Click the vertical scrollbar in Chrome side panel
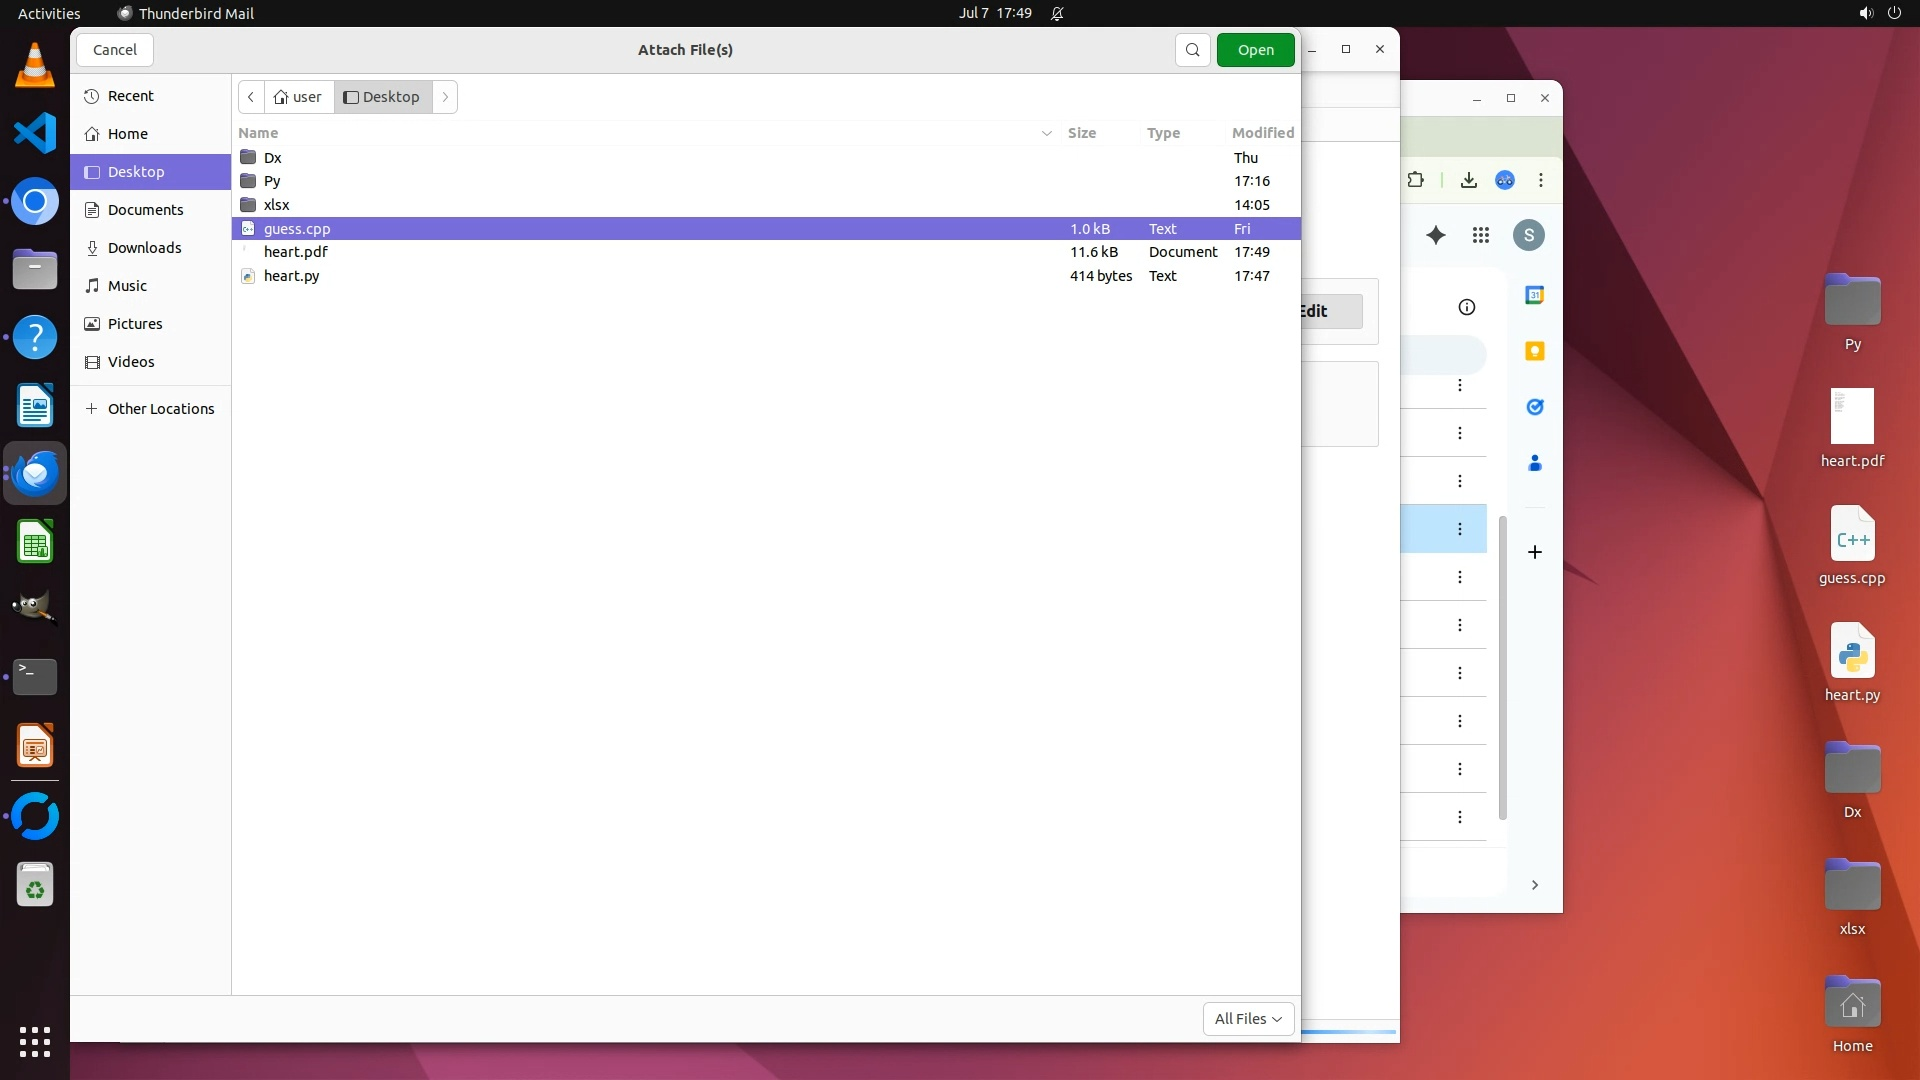This screenshot has height=1080, width=1920. pyautogui.click(x=1502, y=667)
